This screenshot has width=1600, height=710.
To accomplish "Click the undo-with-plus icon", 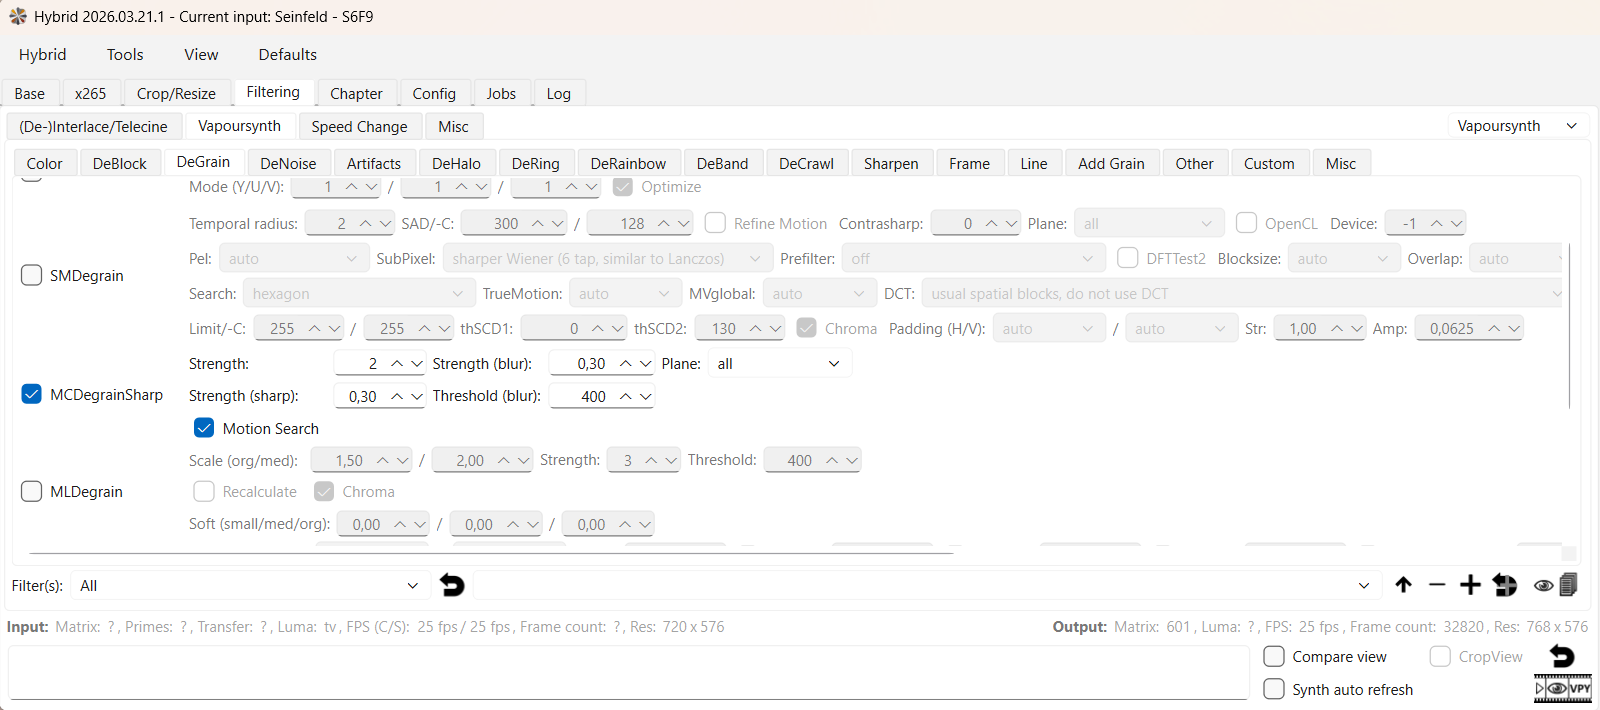I will [x=1504, y=585].
